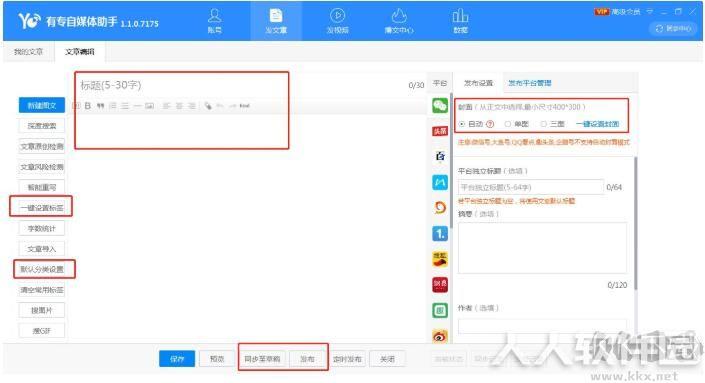The image size is (705, 383).
Task: Click the 定时发布 button
Action: 347,359
